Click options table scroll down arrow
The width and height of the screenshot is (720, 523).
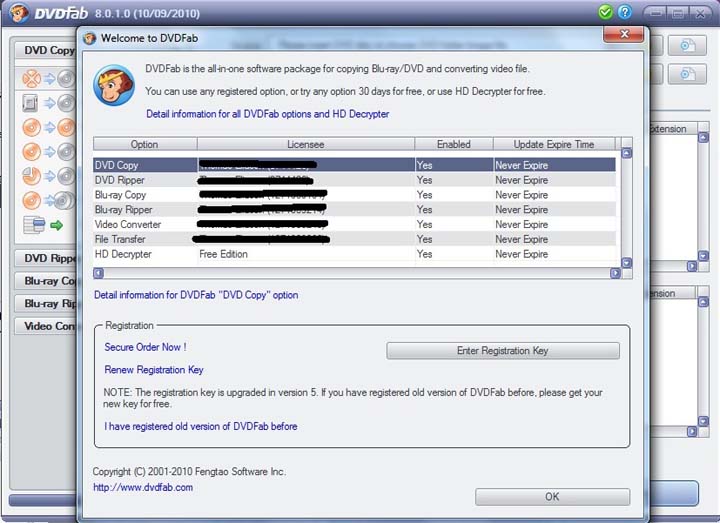626,263
